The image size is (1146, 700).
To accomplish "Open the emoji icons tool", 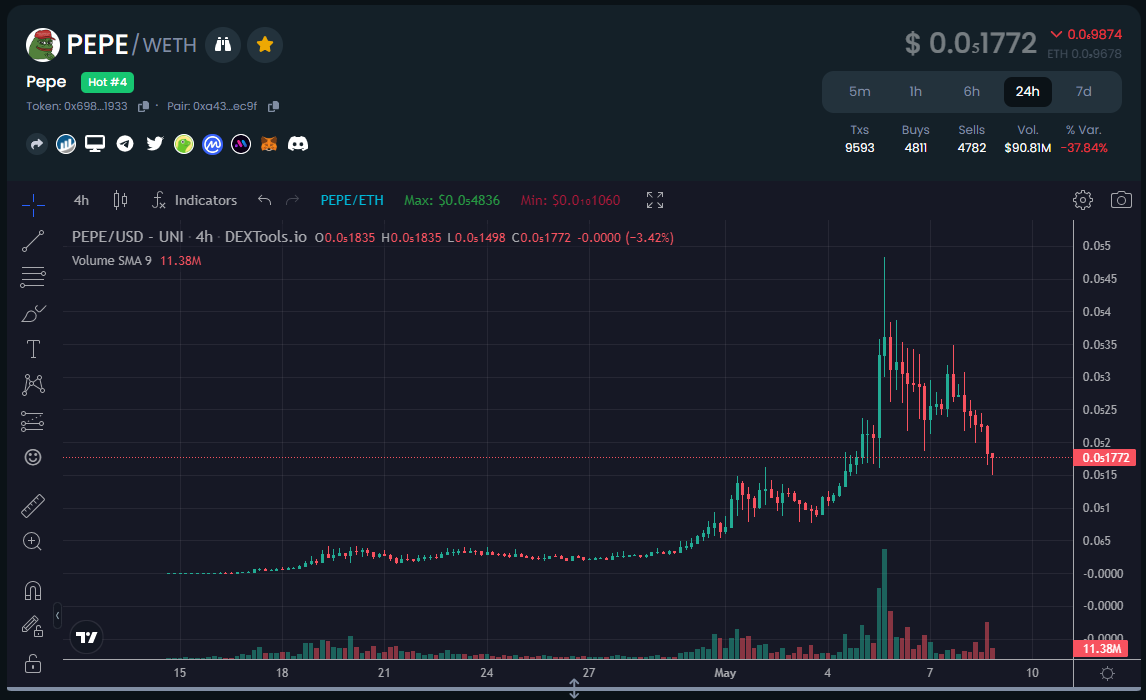I will 33,457.
